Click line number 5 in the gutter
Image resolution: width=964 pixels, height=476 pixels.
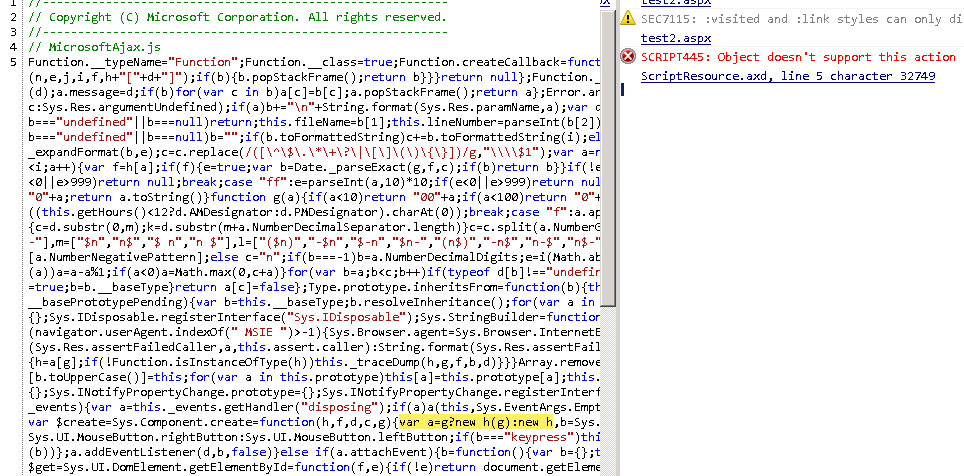tap(13, 61)
